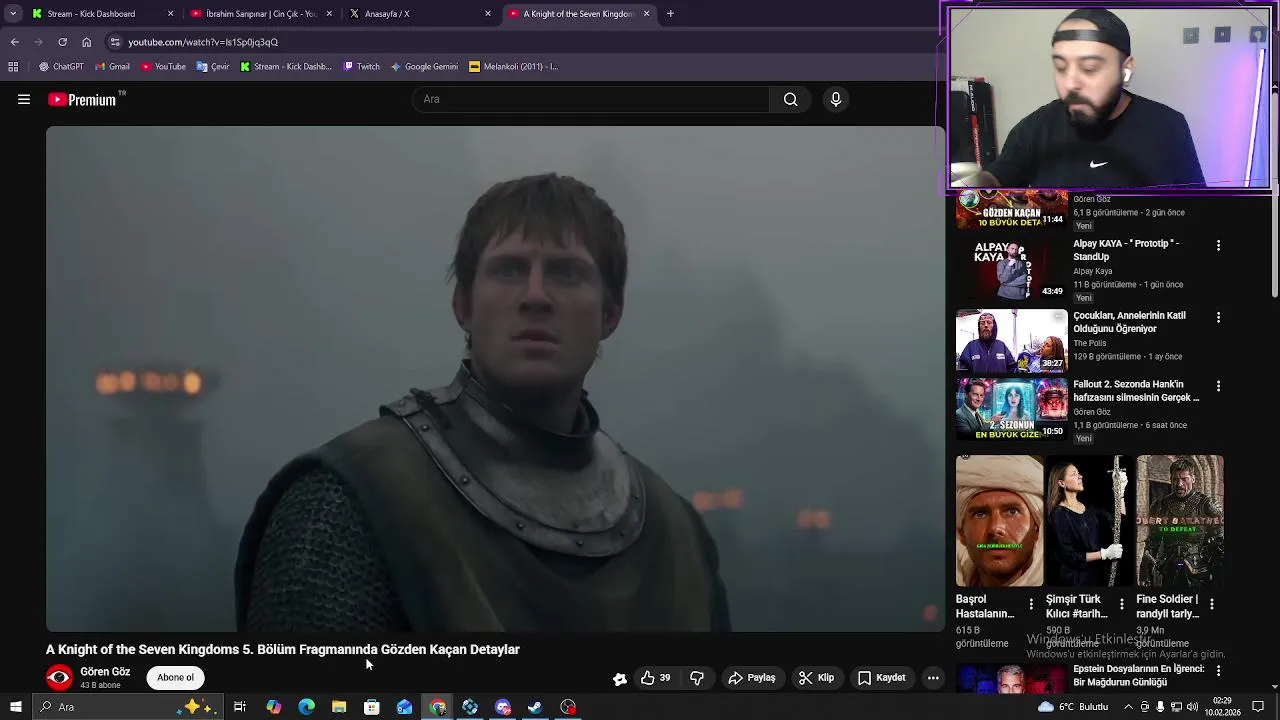The width and height of the screenshot is (1280, 720).
Task: Show hidden tray icons chevron
Action: click(x=1129, y=707)
